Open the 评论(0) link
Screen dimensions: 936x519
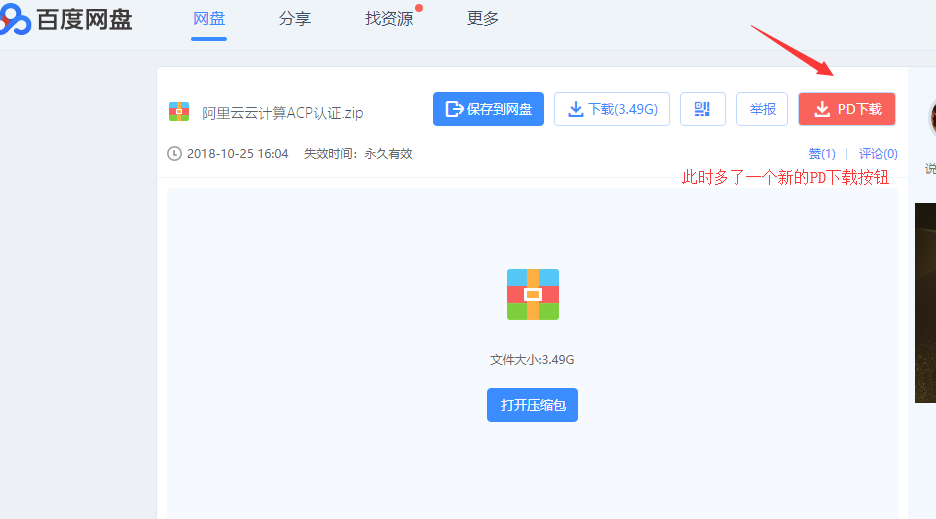click(x=878, y=153)
